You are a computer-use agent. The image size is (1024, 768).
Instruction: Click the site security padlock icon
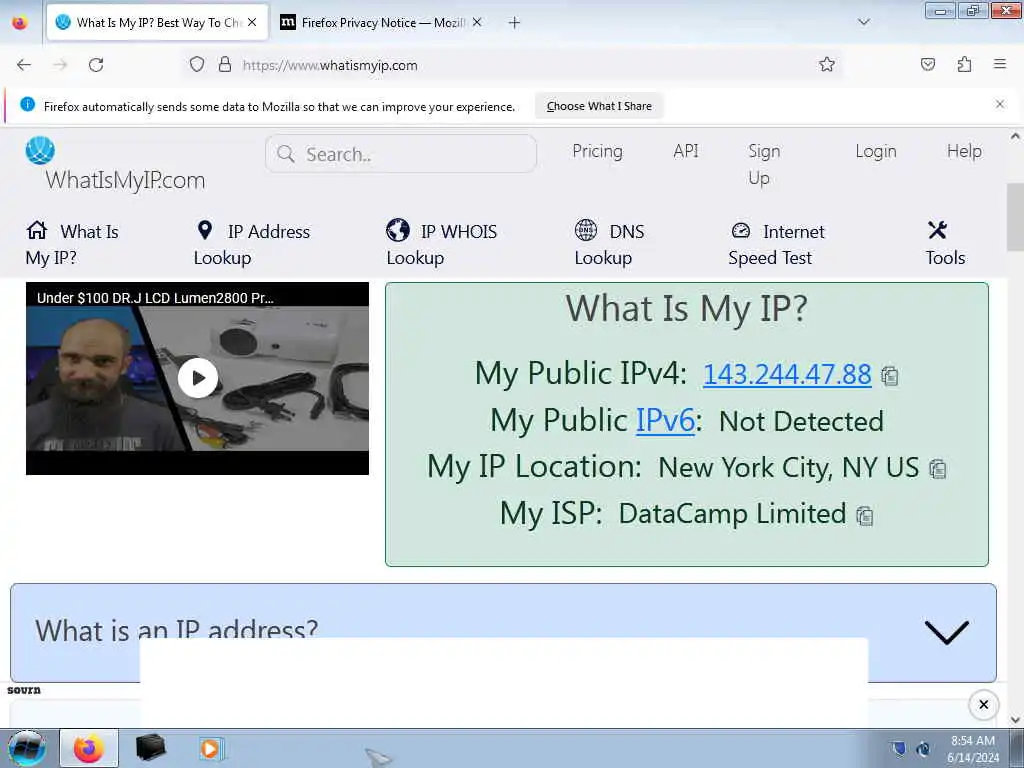click(x=225, y=64)
